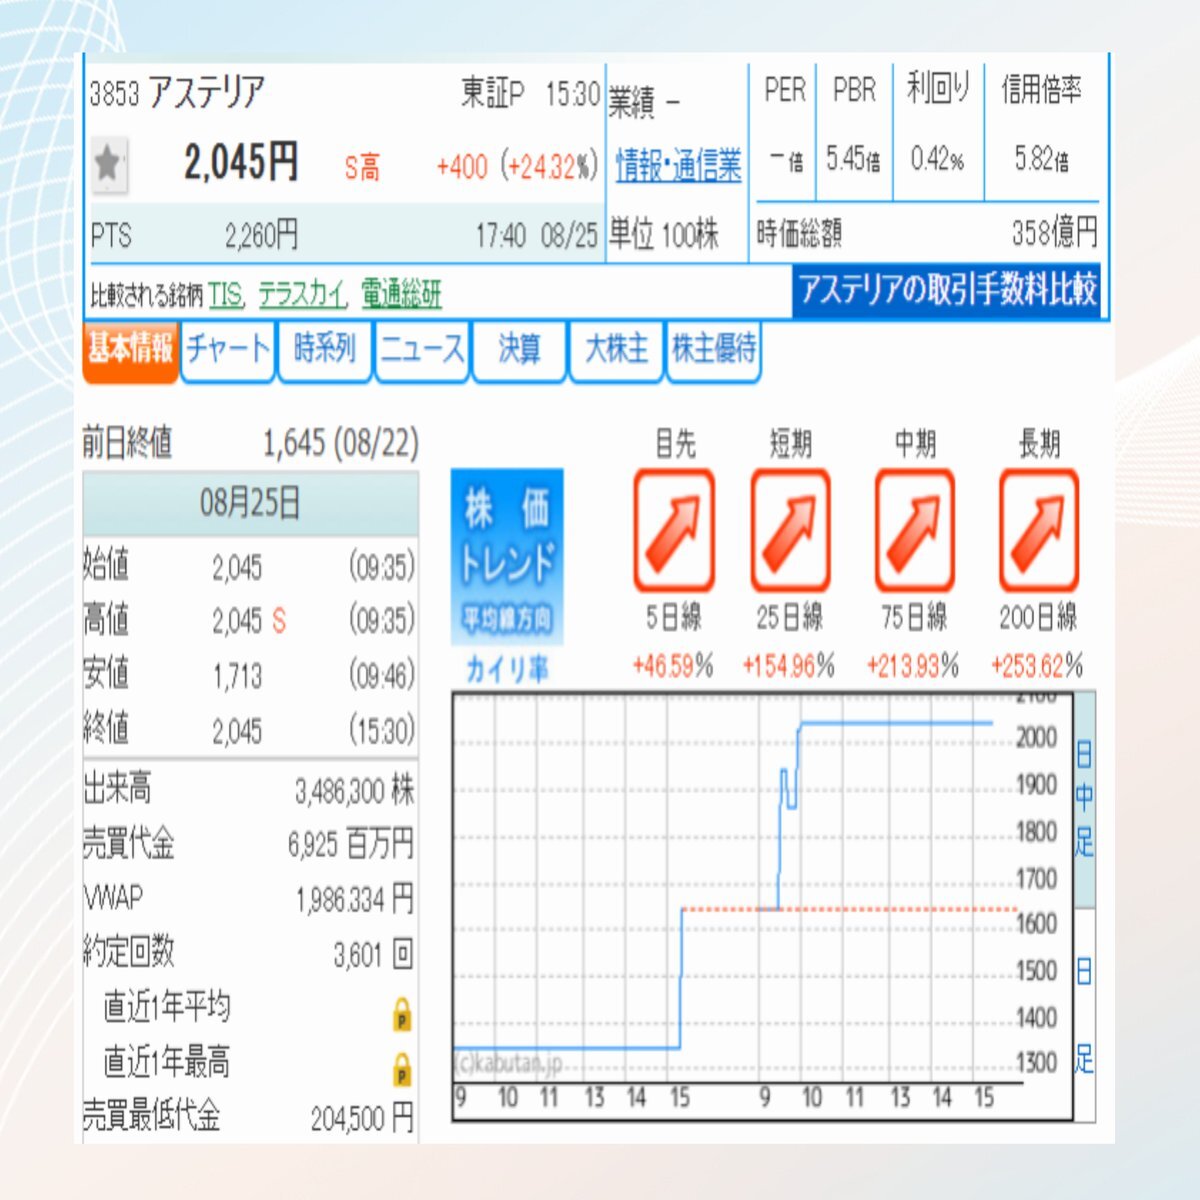Switch to the 基本情報 tab

pyautogui.click(x=130, y=350)
